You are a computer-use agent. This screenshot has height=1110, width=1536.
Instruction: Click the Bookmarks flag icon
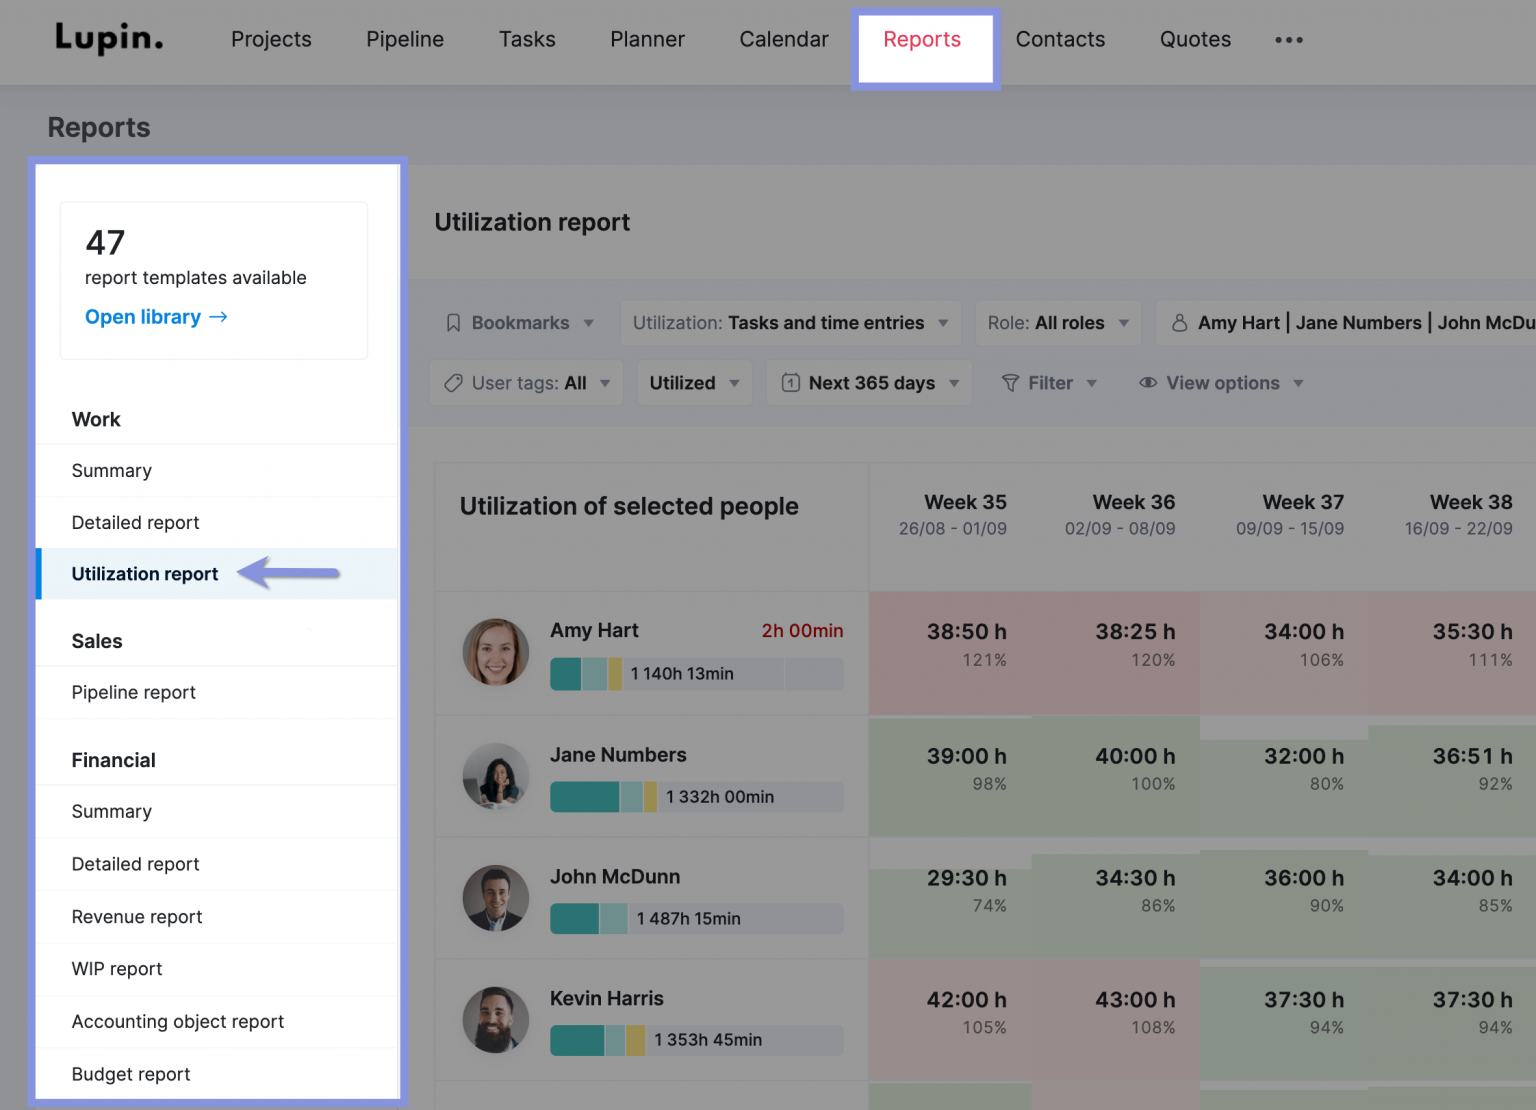click(x=453, y=322)
